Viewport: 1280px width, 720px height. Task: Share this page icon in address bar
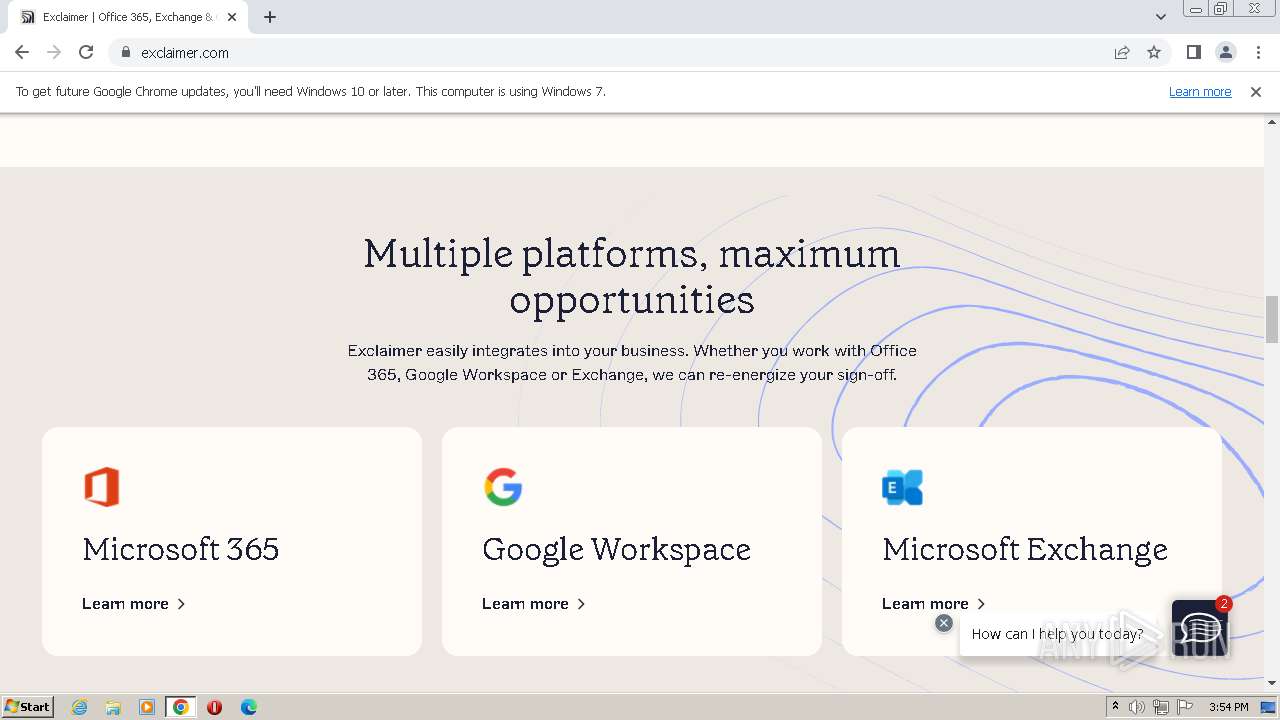pyautogui.click(x=1122, y=52)
